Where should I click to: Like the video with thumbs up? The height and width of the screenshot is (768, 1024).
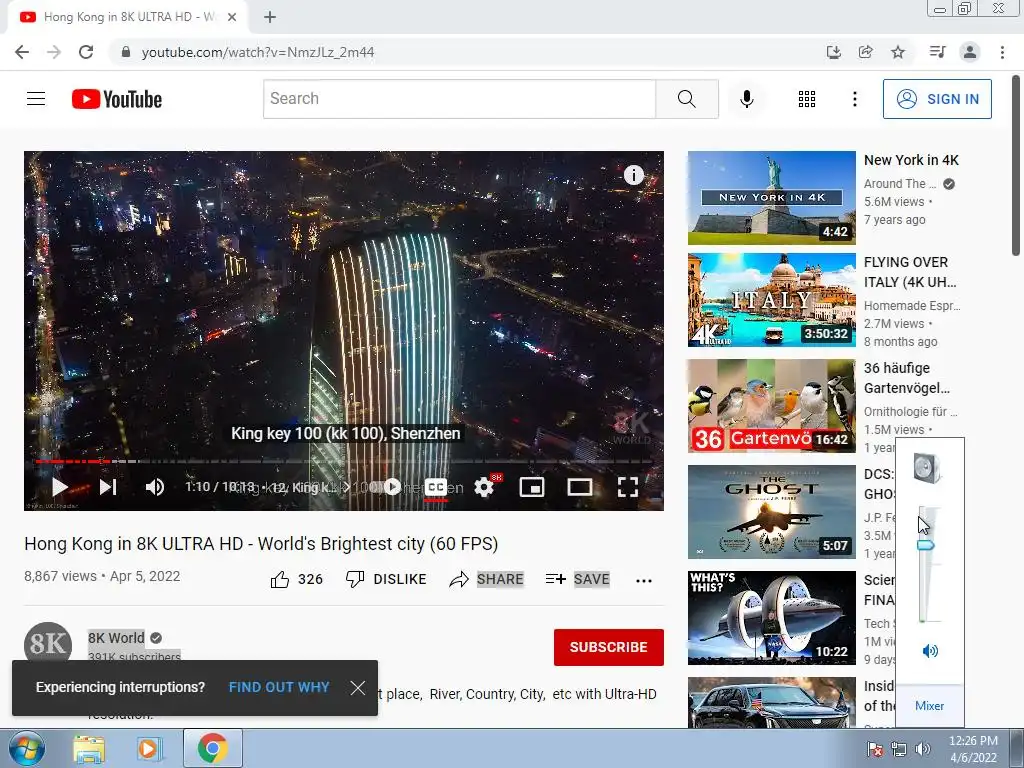[x=296, y=579]
